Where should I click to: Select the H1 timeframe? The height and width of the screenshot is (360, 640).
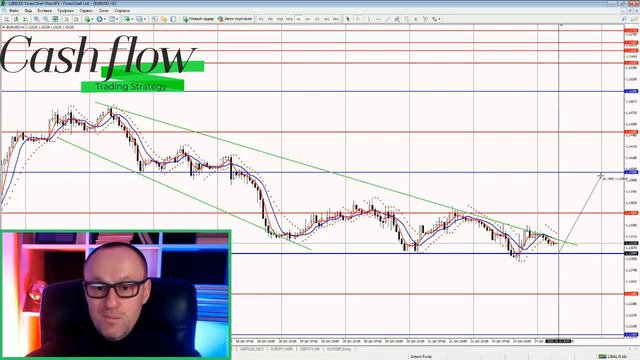tap(298, 19)
